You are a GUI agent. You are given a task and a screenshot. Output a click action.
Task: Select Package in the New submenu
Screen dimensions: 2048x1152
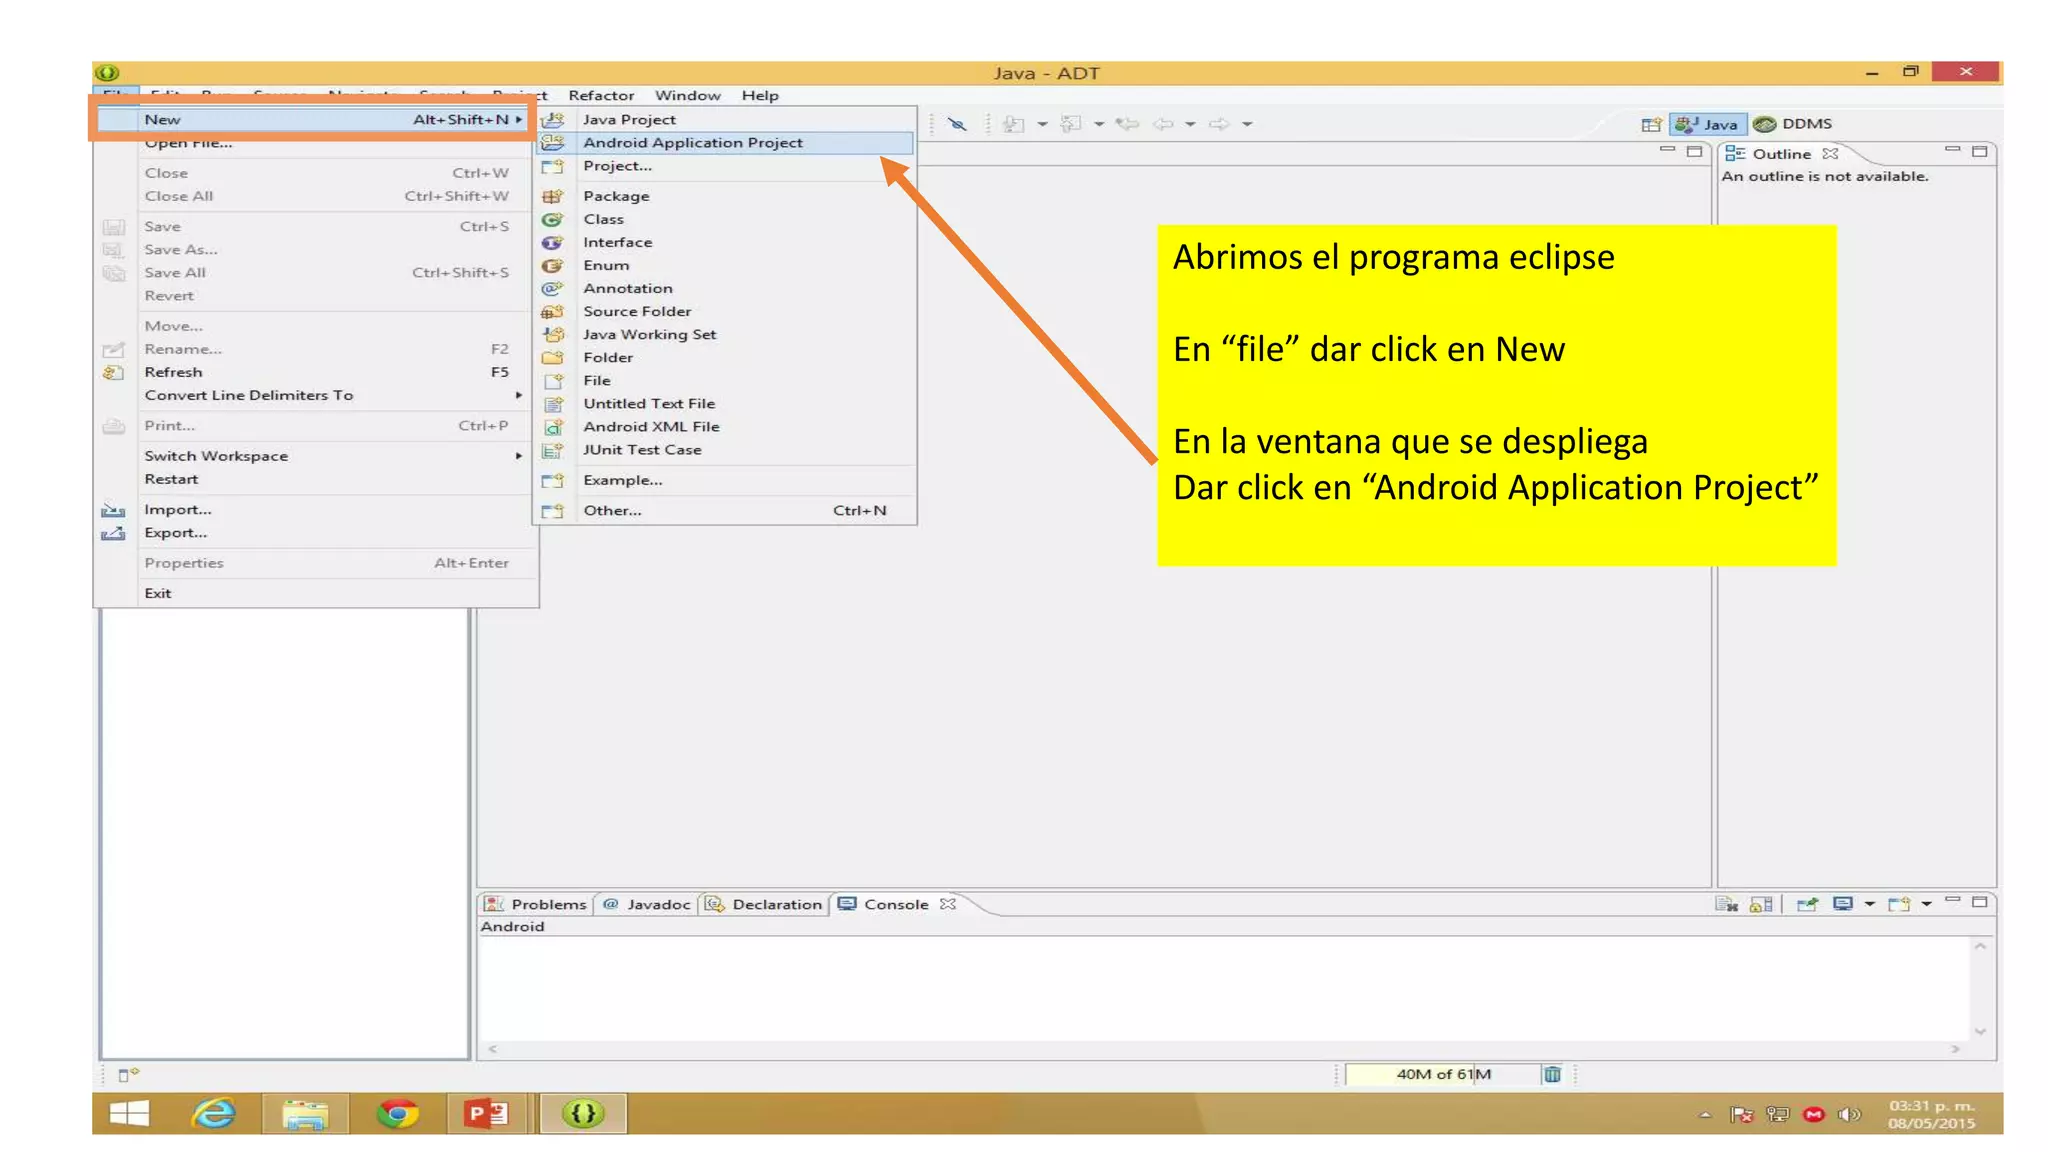point(725,196)
